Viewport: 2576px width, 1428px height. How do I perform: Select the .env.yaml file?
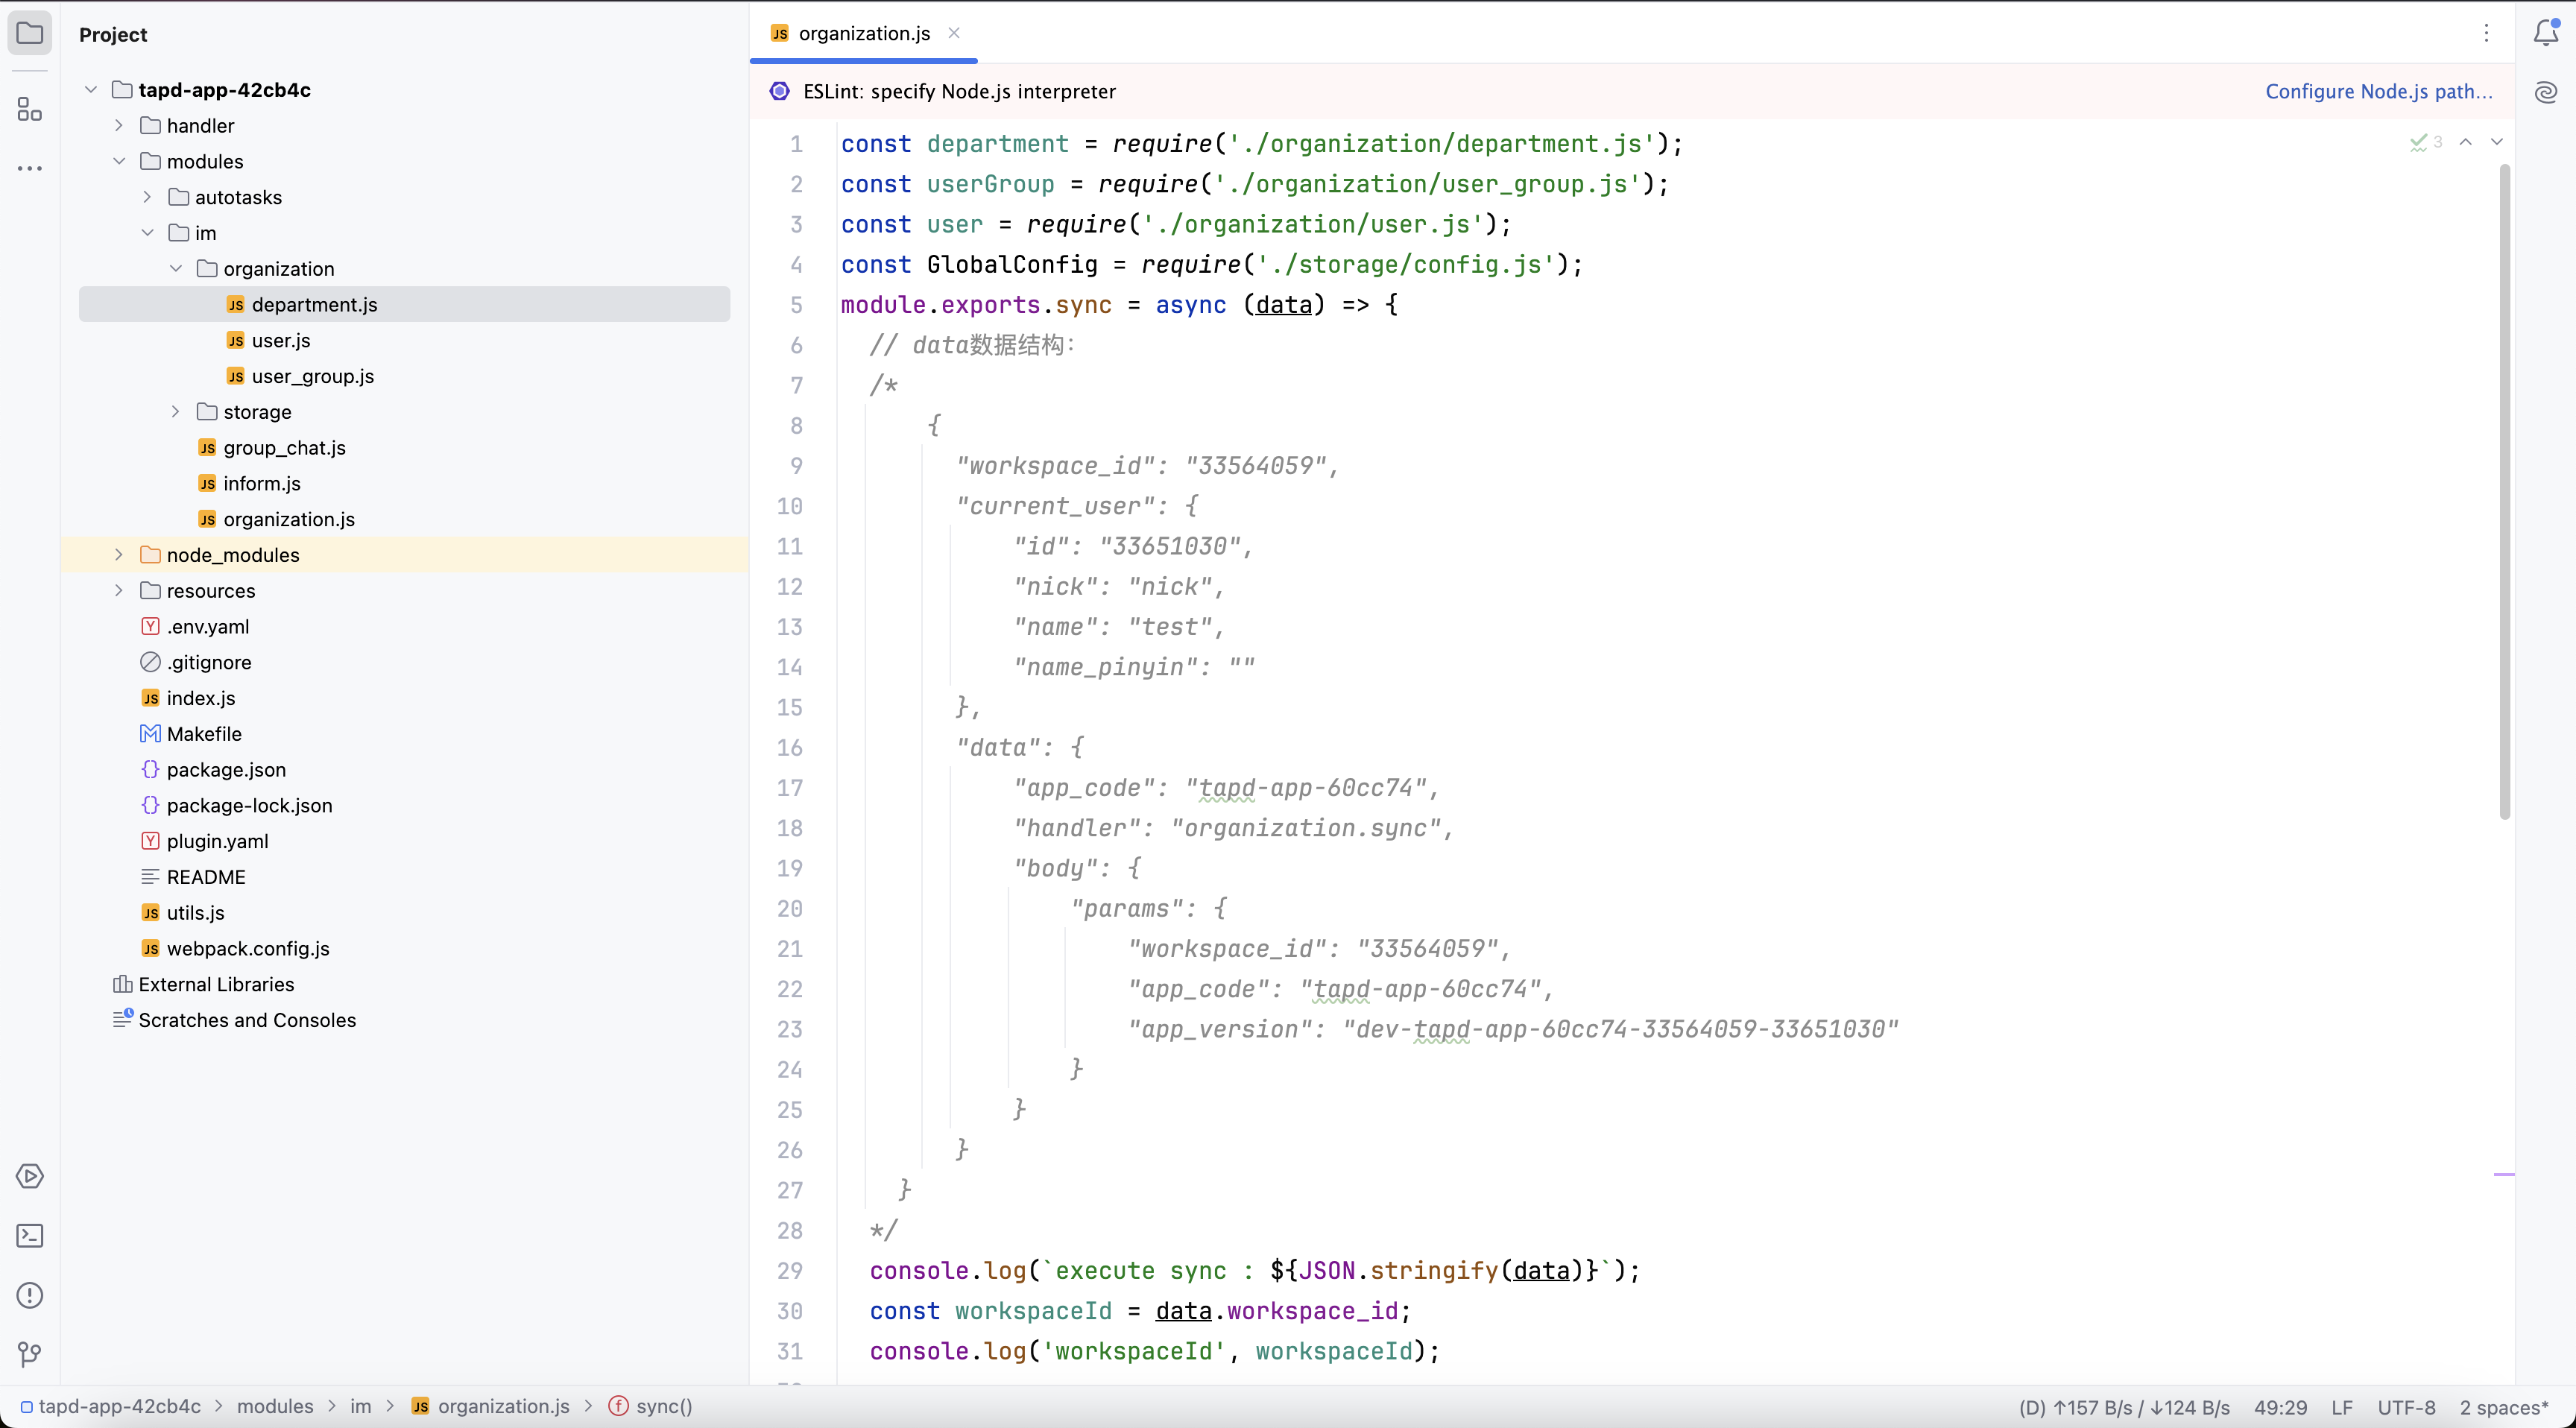[x=208, y=626]
